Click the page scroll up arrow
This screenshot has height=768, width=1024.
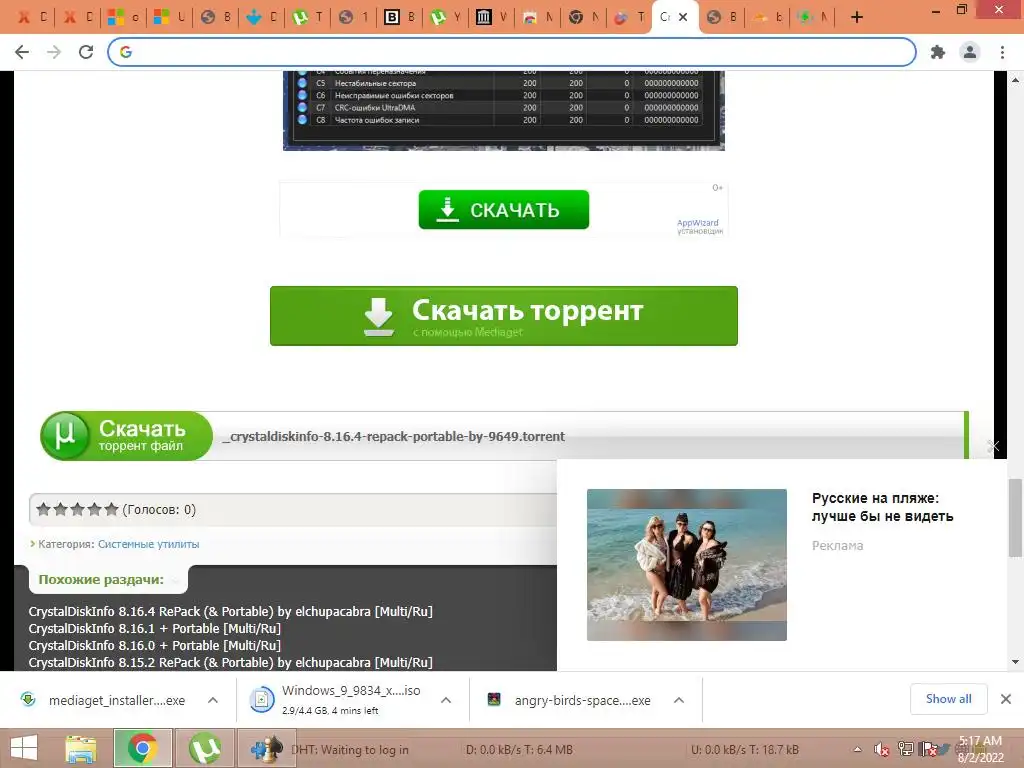tap(1016, 80)
